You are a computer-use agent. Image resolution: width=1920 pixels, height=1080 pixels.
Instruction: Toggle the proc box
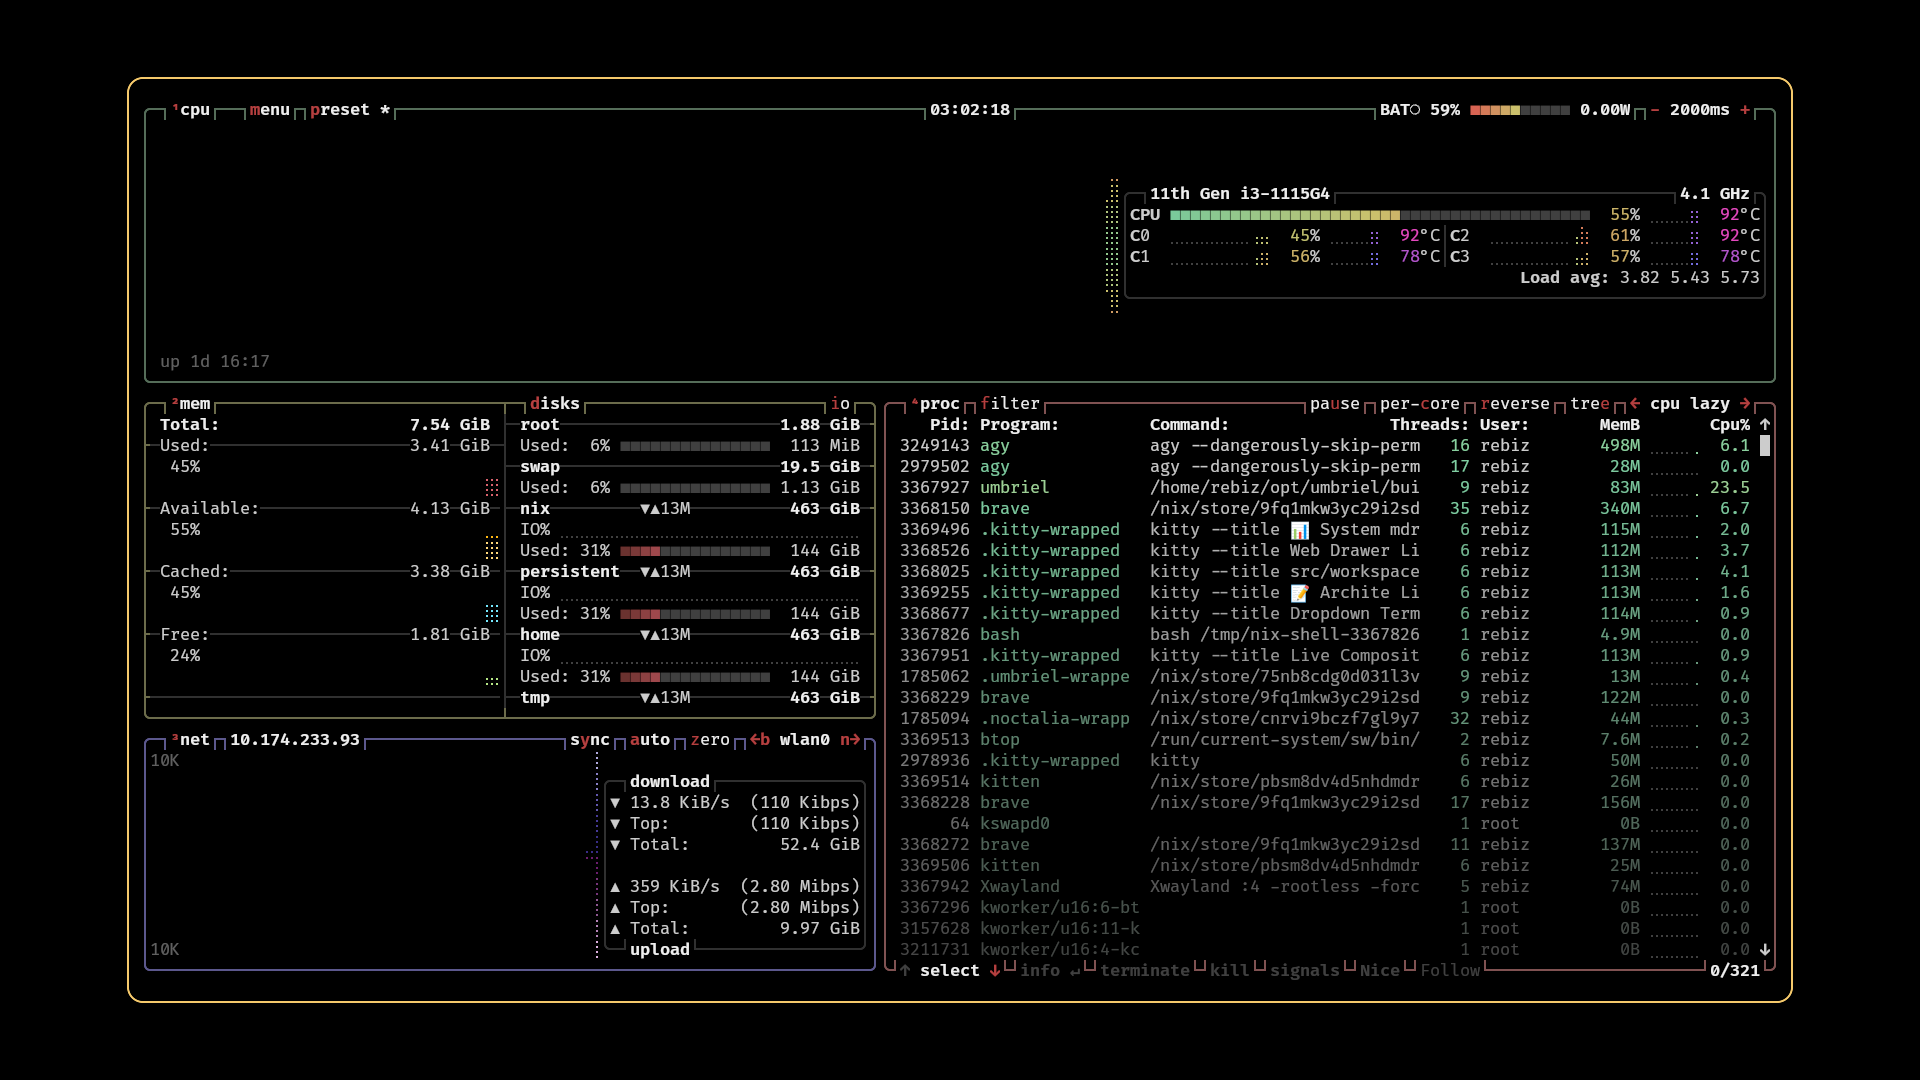pos(935,404)
